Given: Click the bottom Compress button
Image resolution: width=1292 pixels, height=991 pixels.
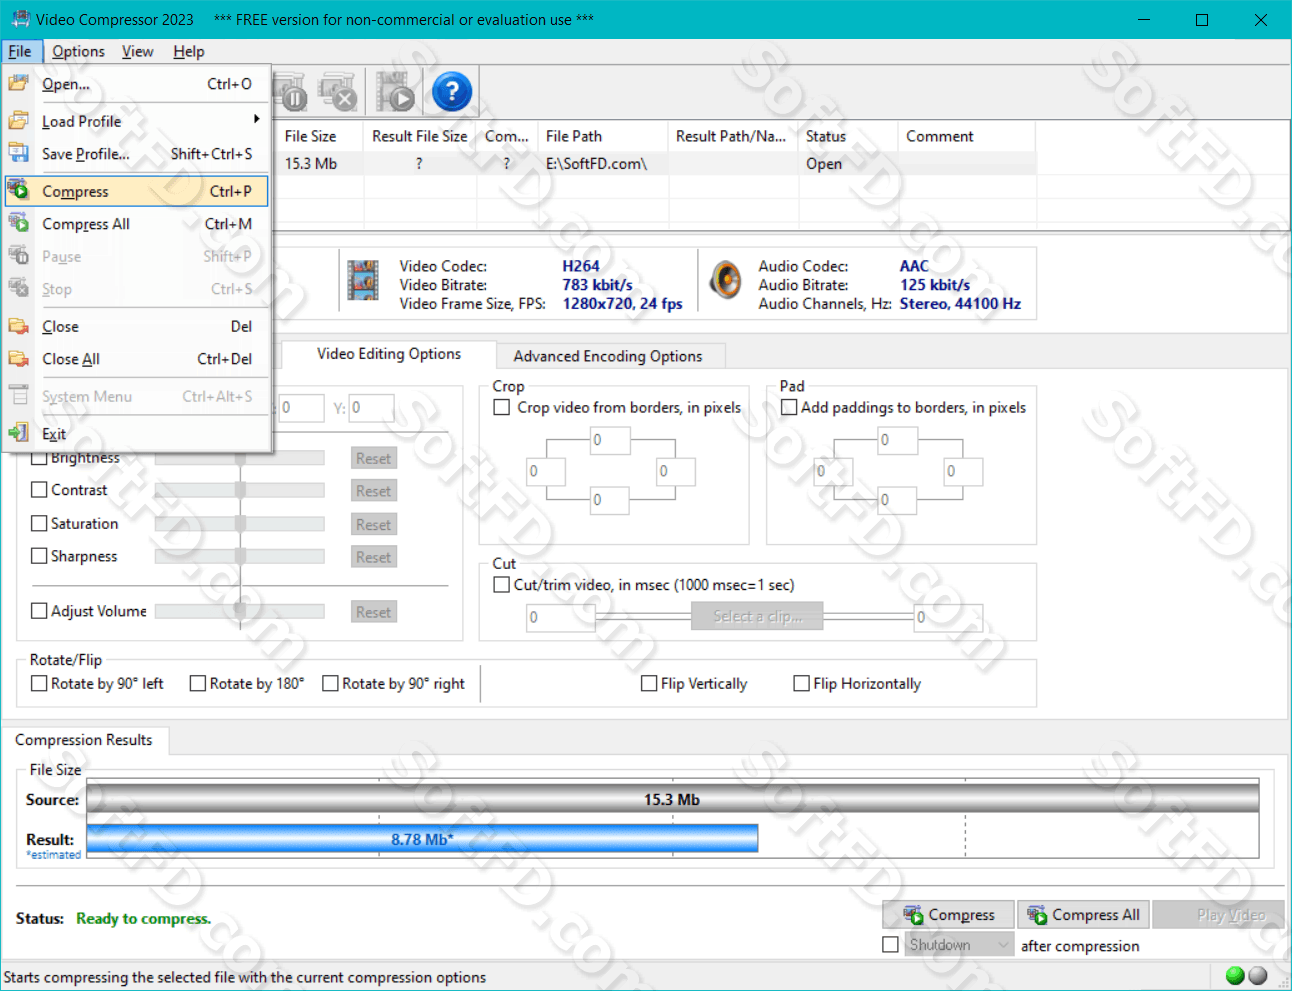Looking at the screenshot, I should coord(948,914).
